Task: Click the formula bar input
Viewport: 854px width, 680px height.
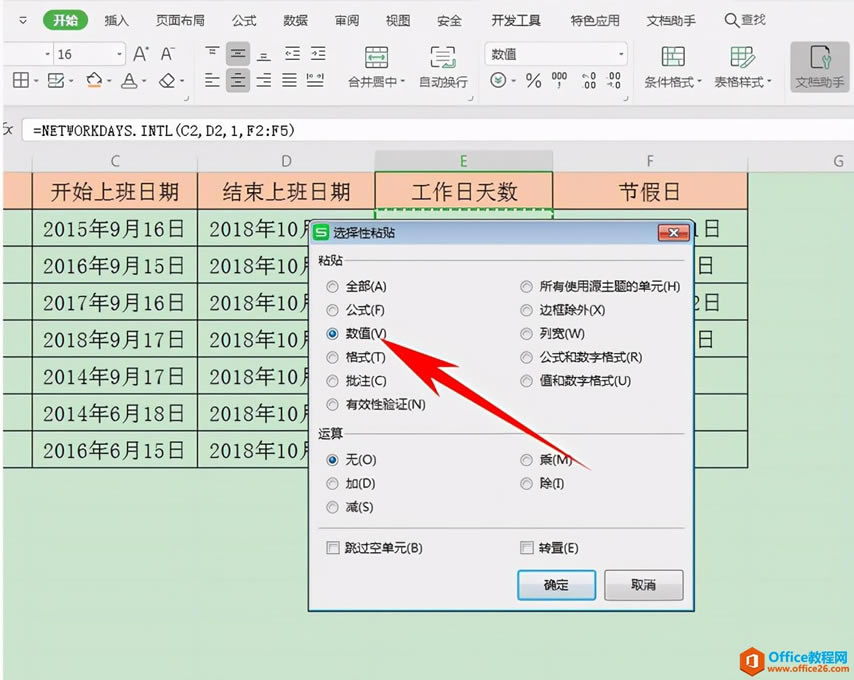Action: pos(436,131)
